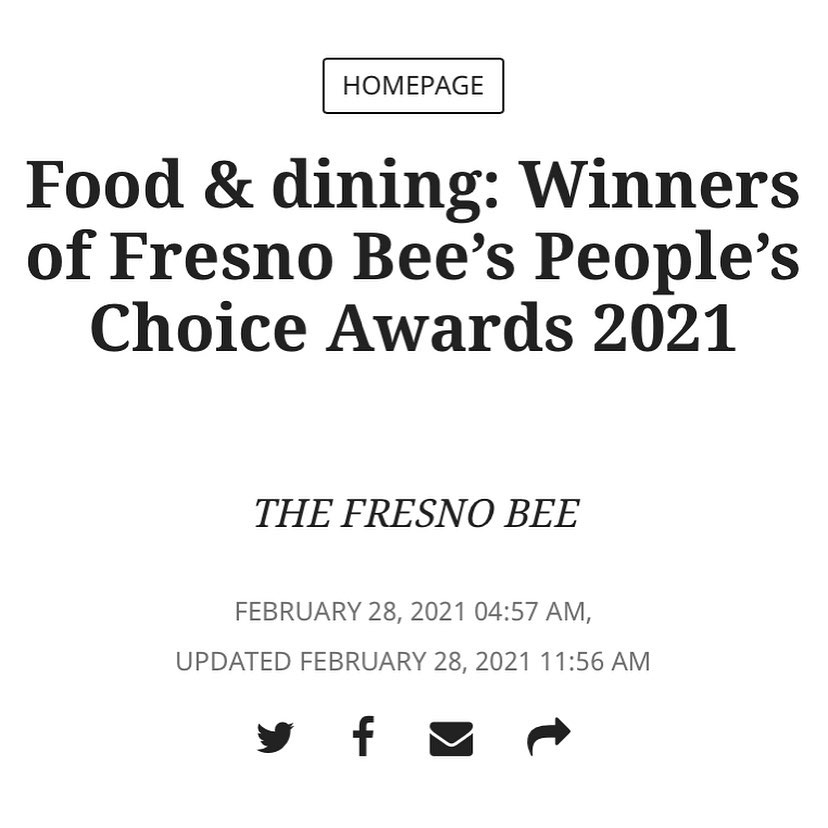Tweet this story via the bird icon
The width and height of the screenshot is (828, 828).
pyautogui.click(x=275, y=737)
